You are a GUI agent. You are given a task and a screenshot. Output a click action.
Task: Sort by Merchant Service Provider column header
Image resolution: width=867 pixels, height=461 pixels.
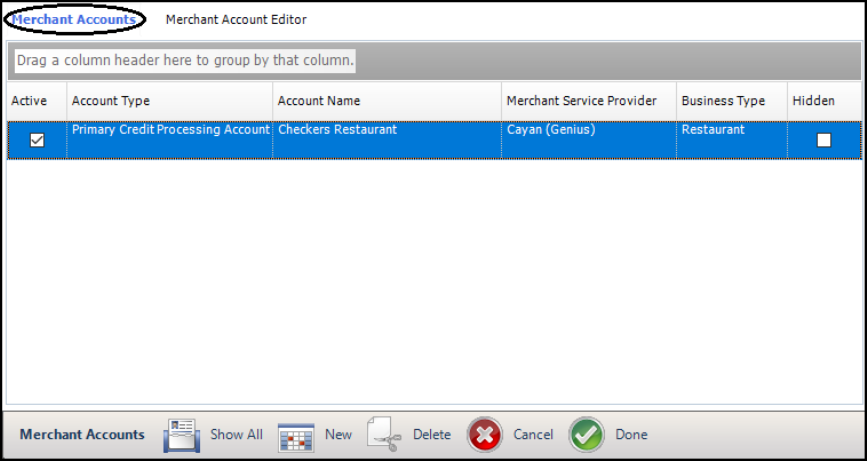(x=589, y=101)
